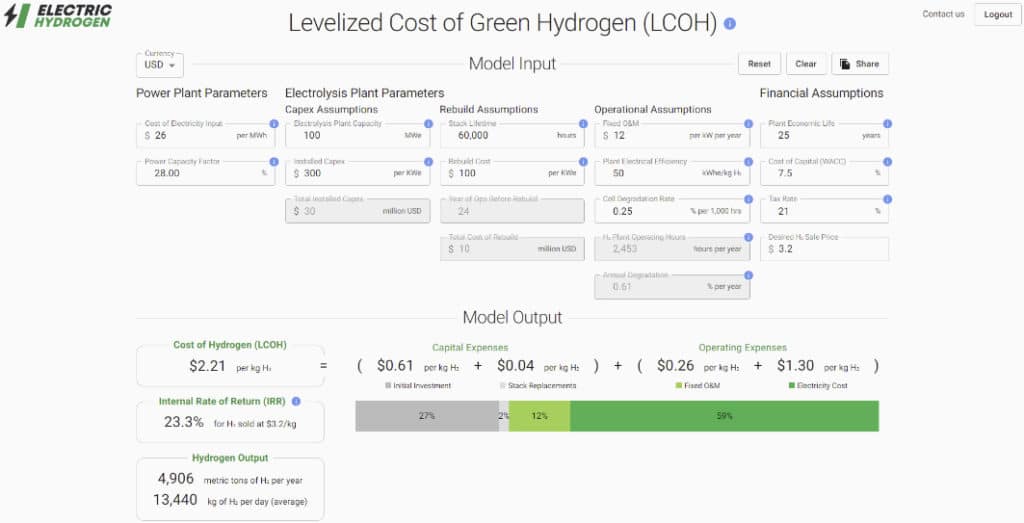Click the $0.61 capital expense value
Viewport: 1024px width, 523px height.
click(x=395, y=366)
